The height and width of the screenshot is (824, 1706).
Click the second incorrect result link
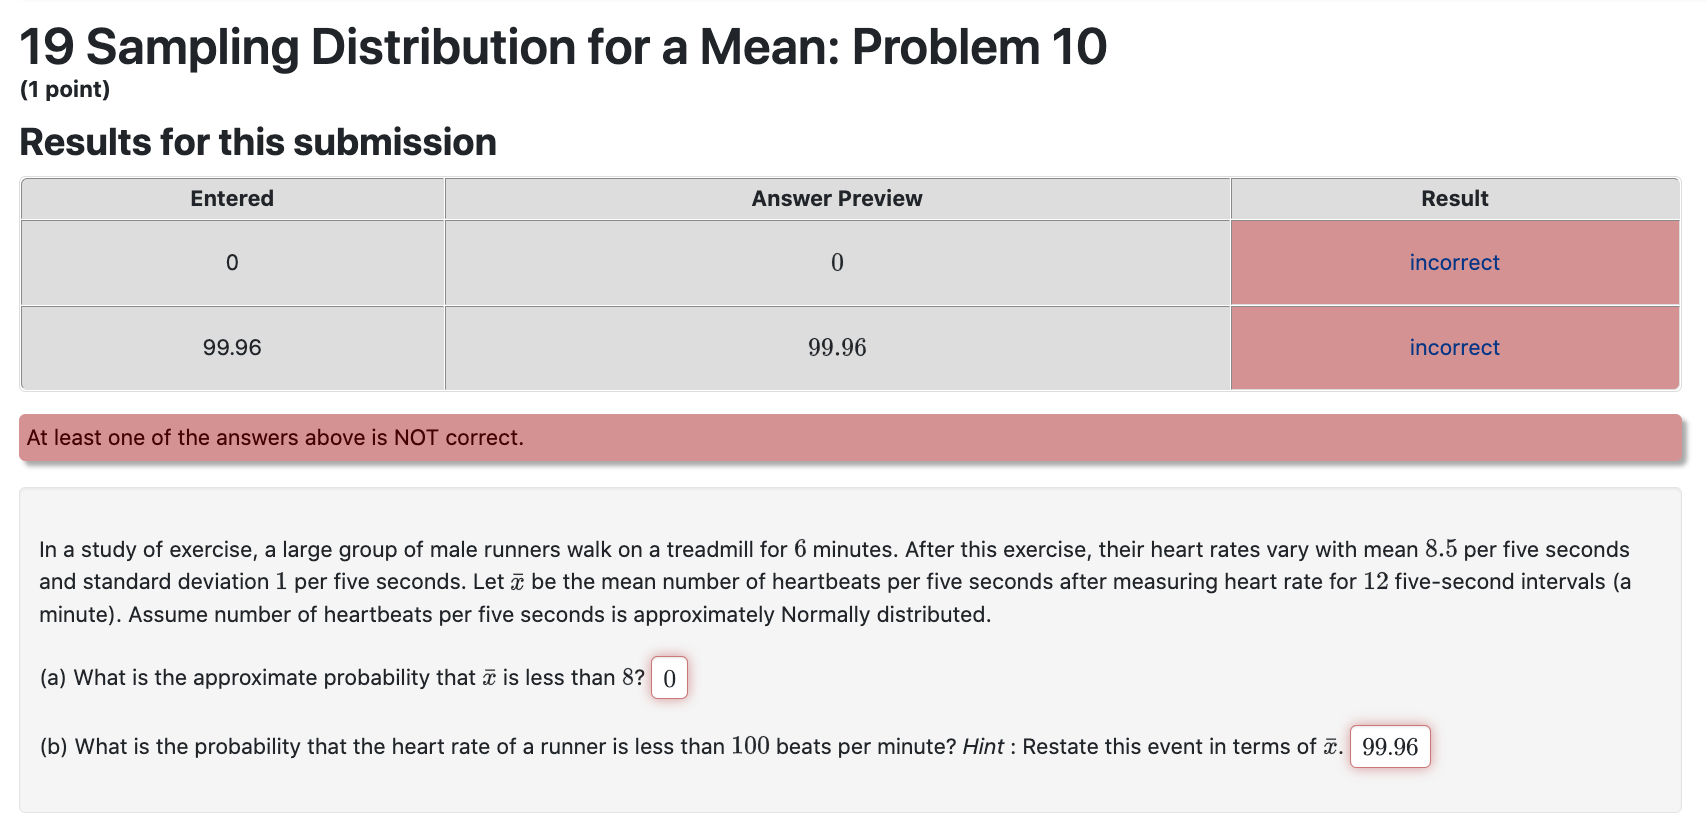(x=1453, y=347)
